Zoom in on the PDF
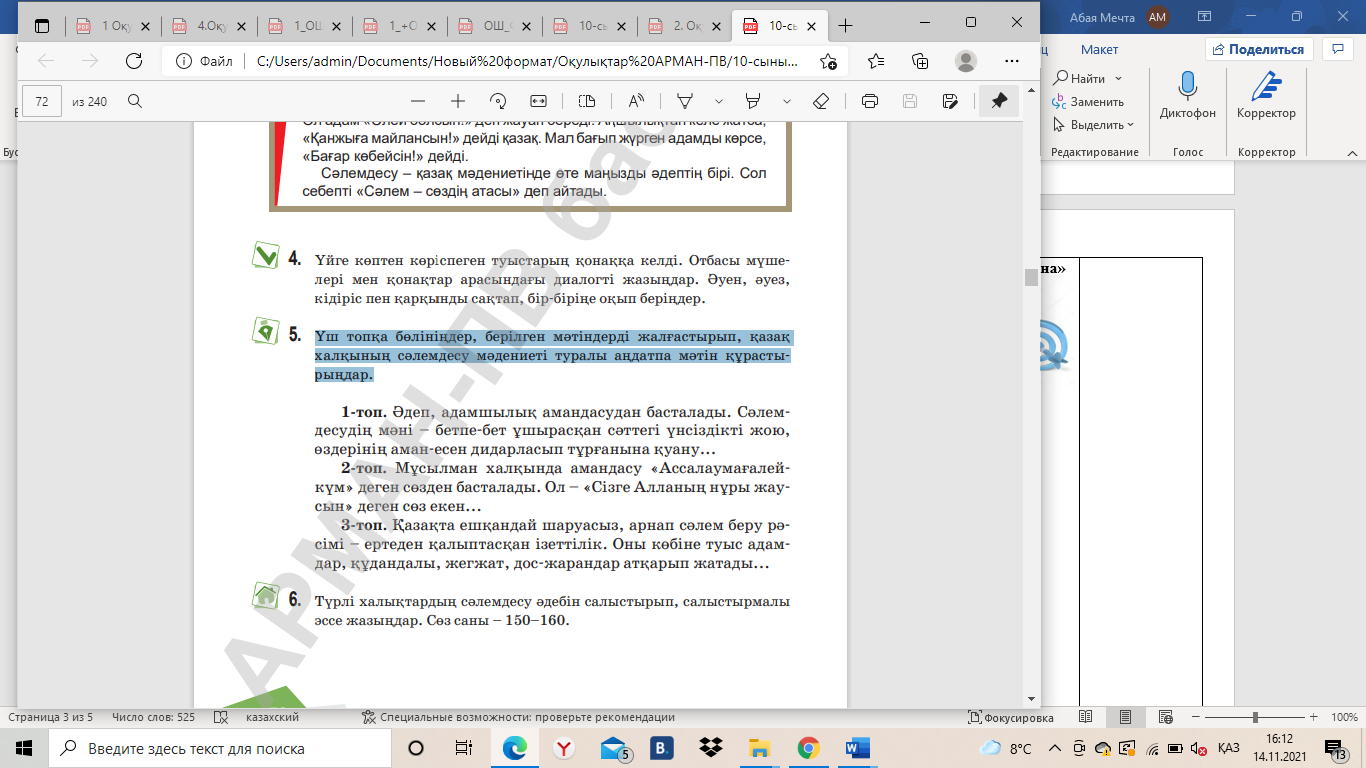 458,101
